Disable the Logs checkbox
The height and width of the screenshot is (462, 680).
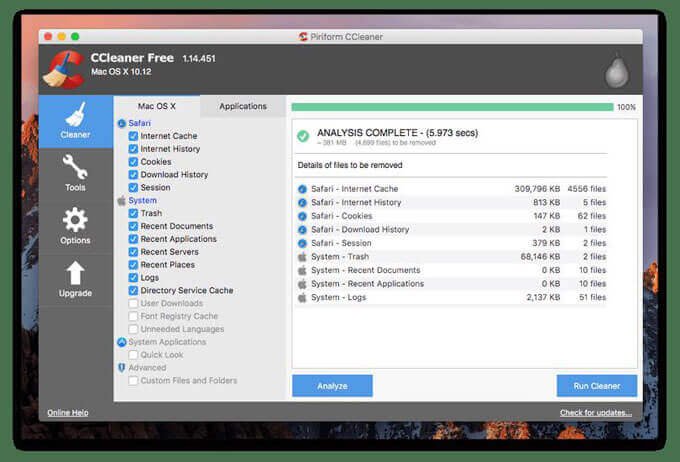[133, 278]
